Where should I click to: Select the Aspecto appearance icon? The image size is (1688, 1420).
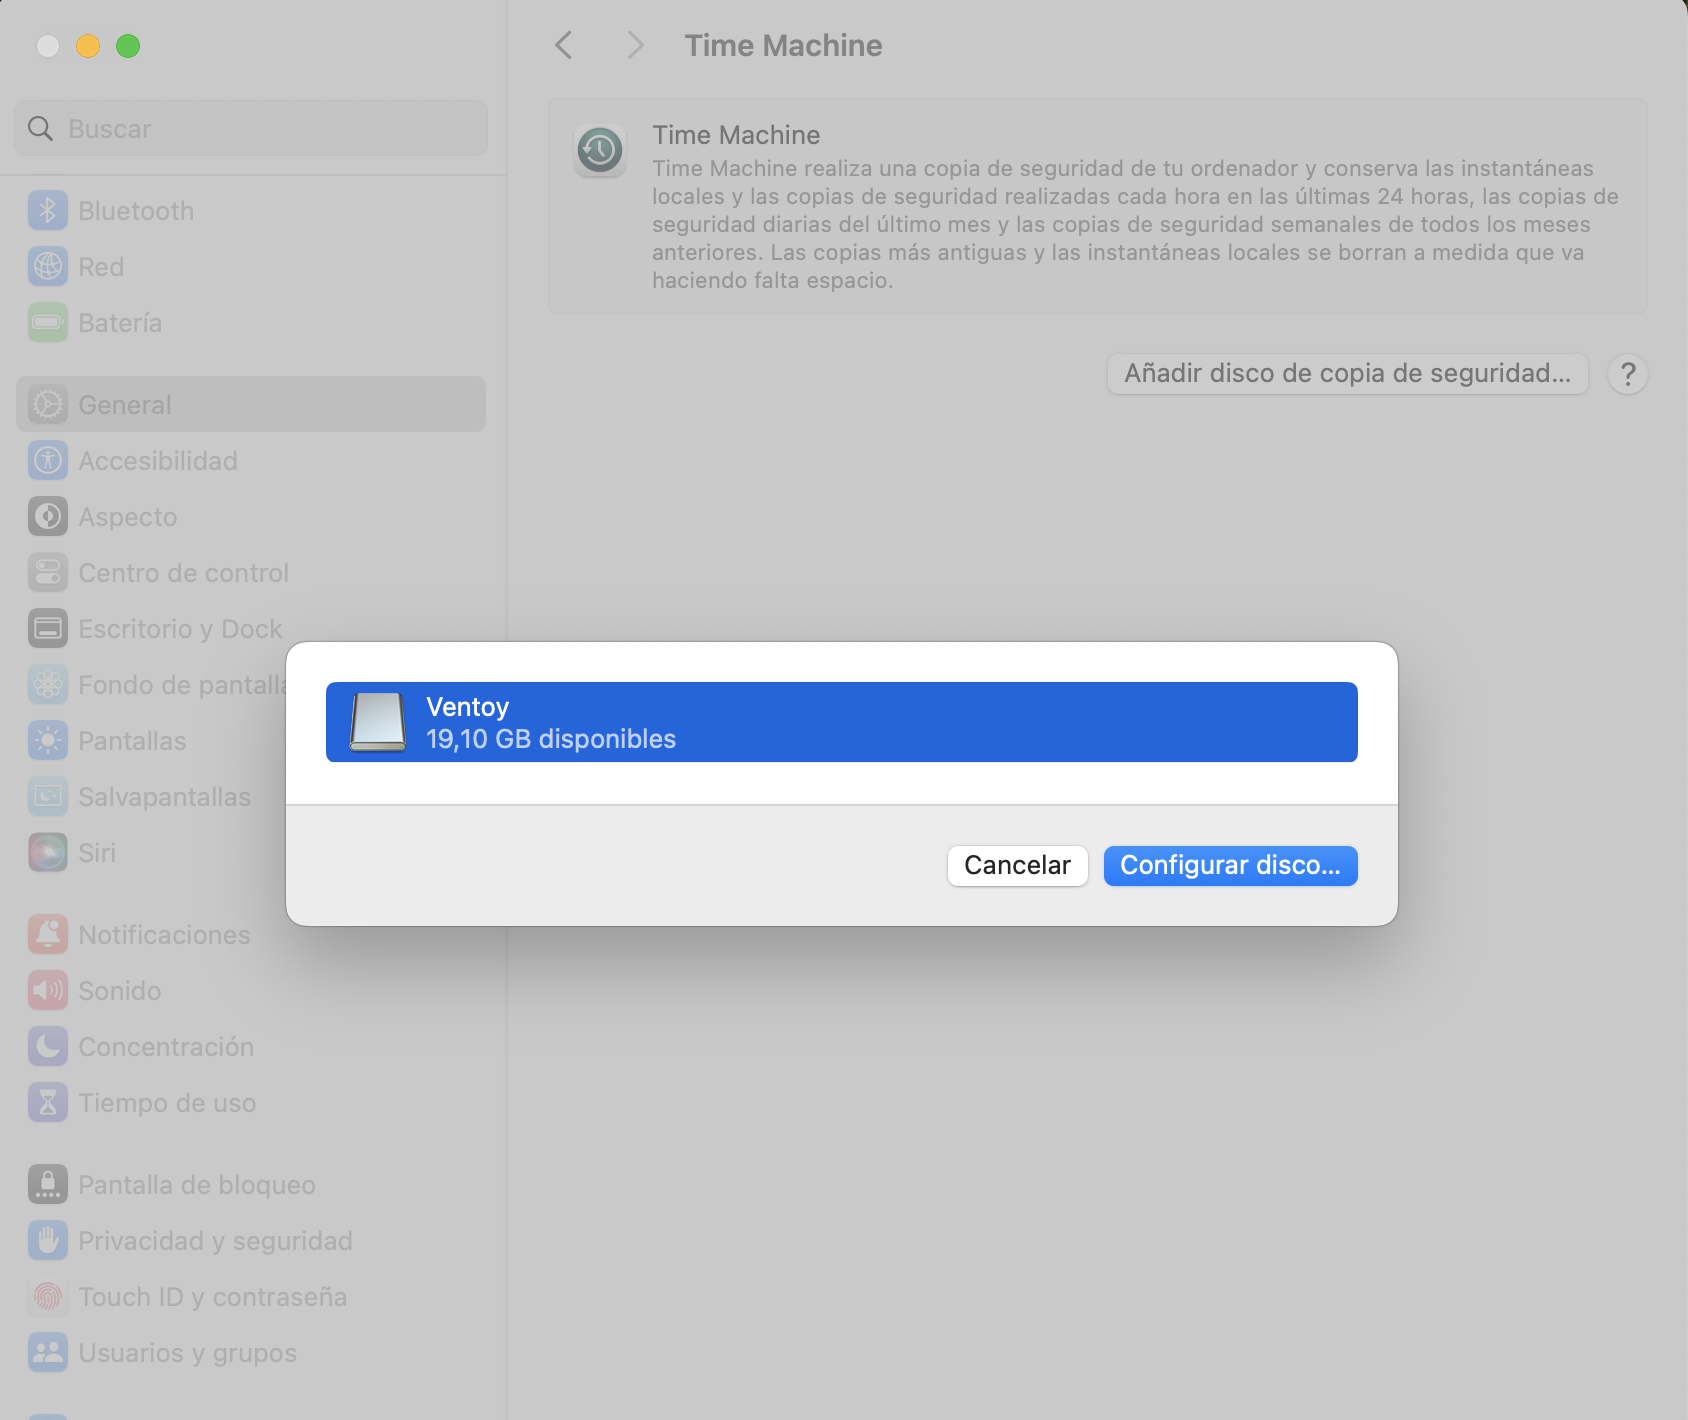click(x=48, y=517)
